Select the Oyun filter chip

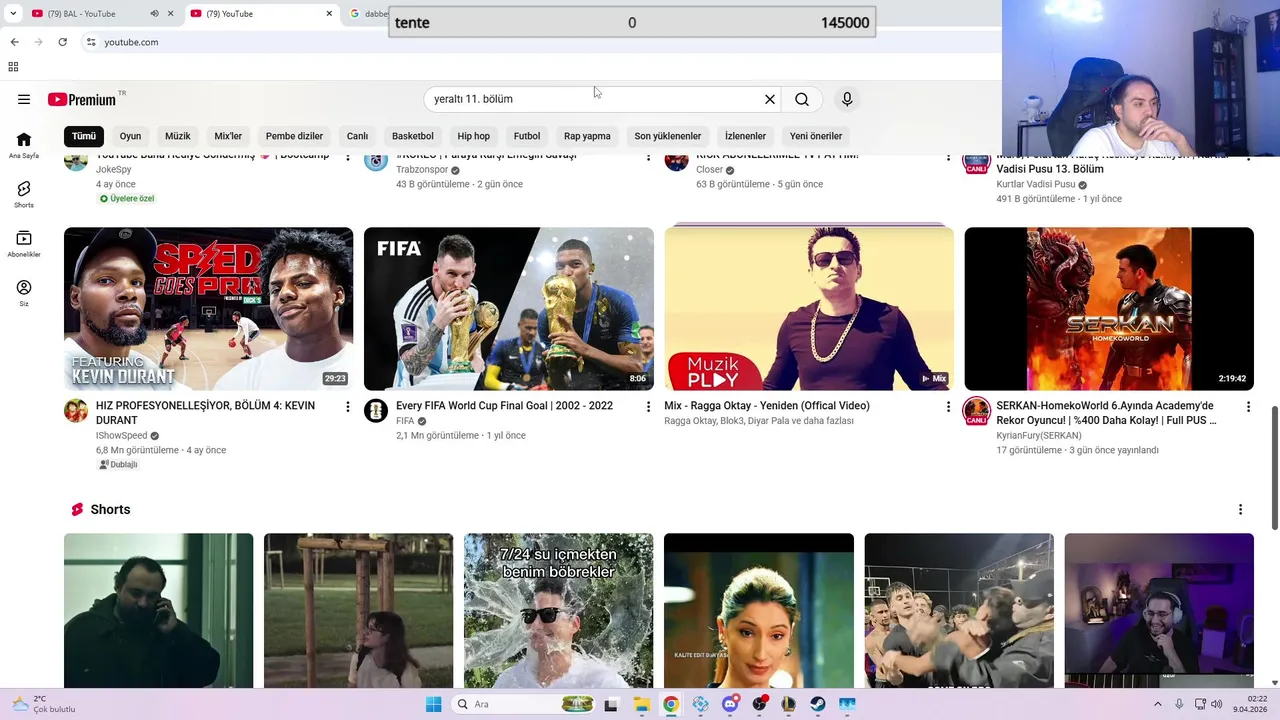(130, 136)
